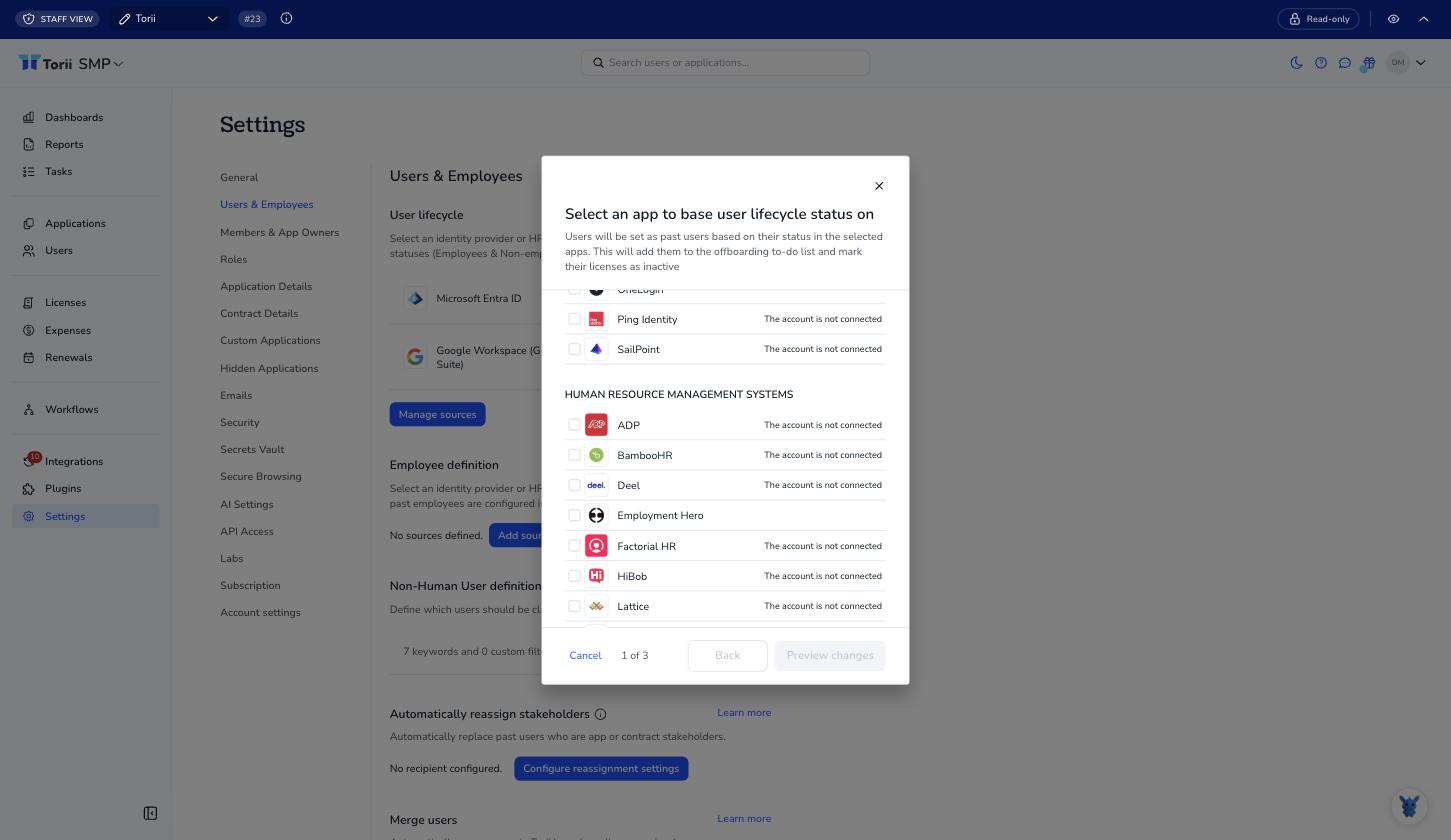Collapse the staff bar with up chevron

point(1424,19)
